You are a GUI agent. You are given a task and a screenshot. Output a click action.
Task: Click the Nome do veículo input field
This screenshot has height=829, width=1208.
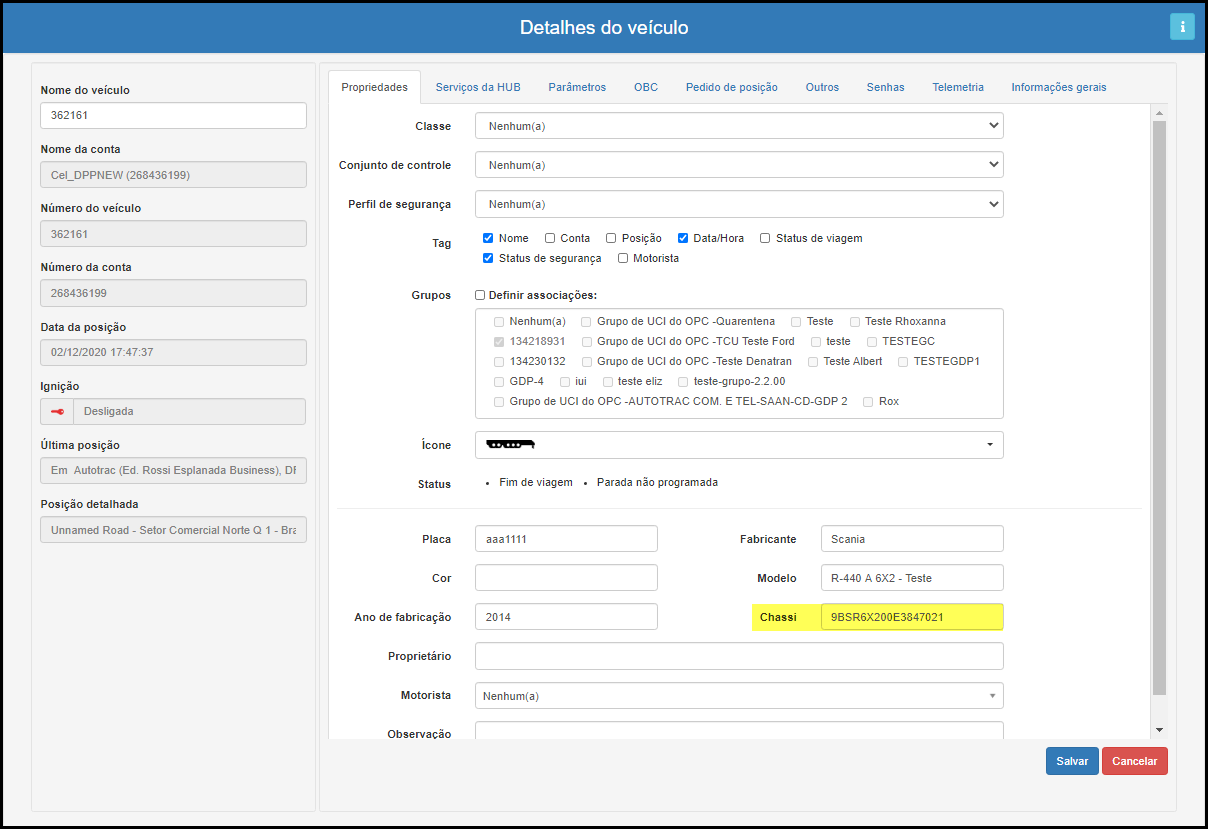tap(173, 115)
